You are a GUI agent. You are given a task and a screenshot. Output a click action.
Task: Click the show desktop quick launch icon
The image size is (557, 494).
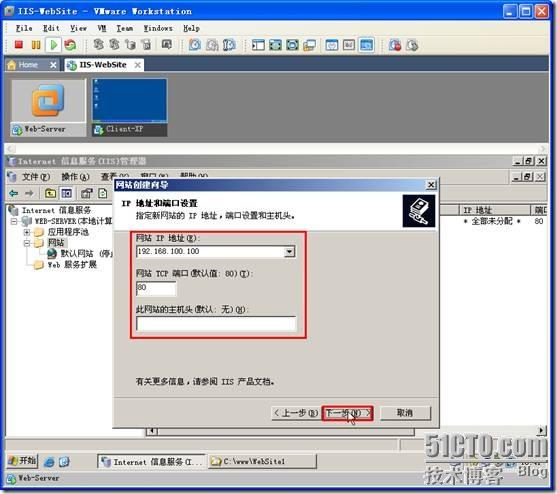pos(64,462)
